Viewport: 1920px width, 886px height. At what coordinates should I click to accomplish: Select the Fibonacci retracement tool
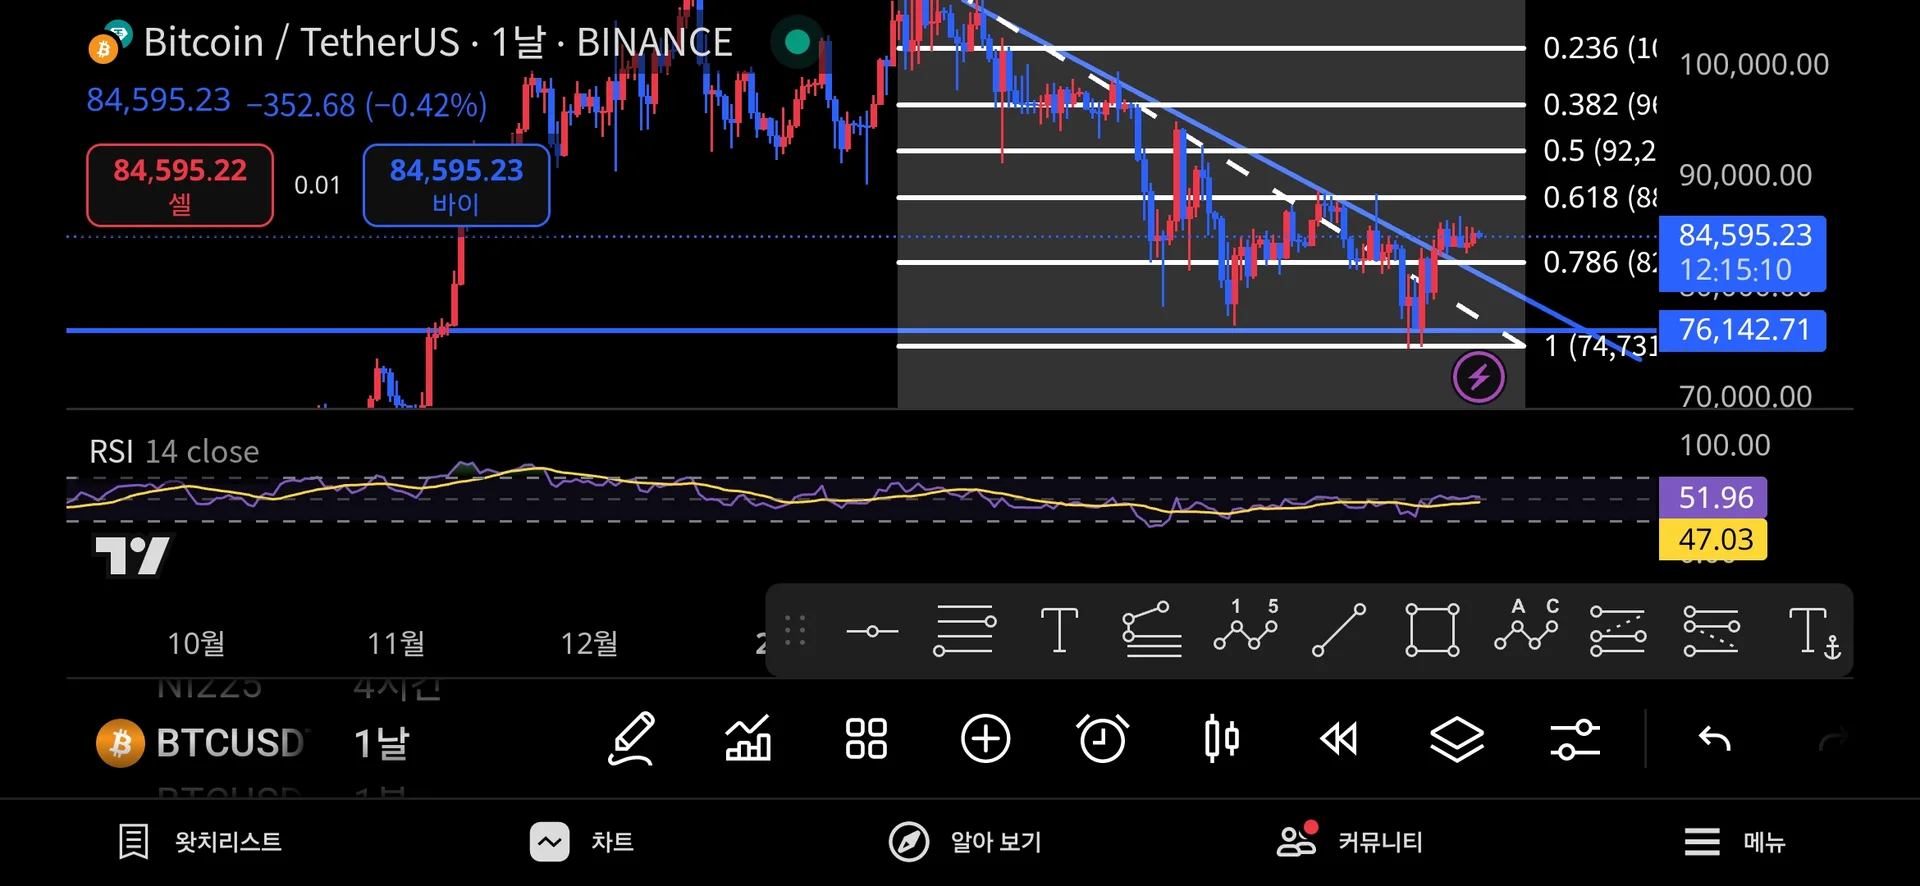coord(964,631)
